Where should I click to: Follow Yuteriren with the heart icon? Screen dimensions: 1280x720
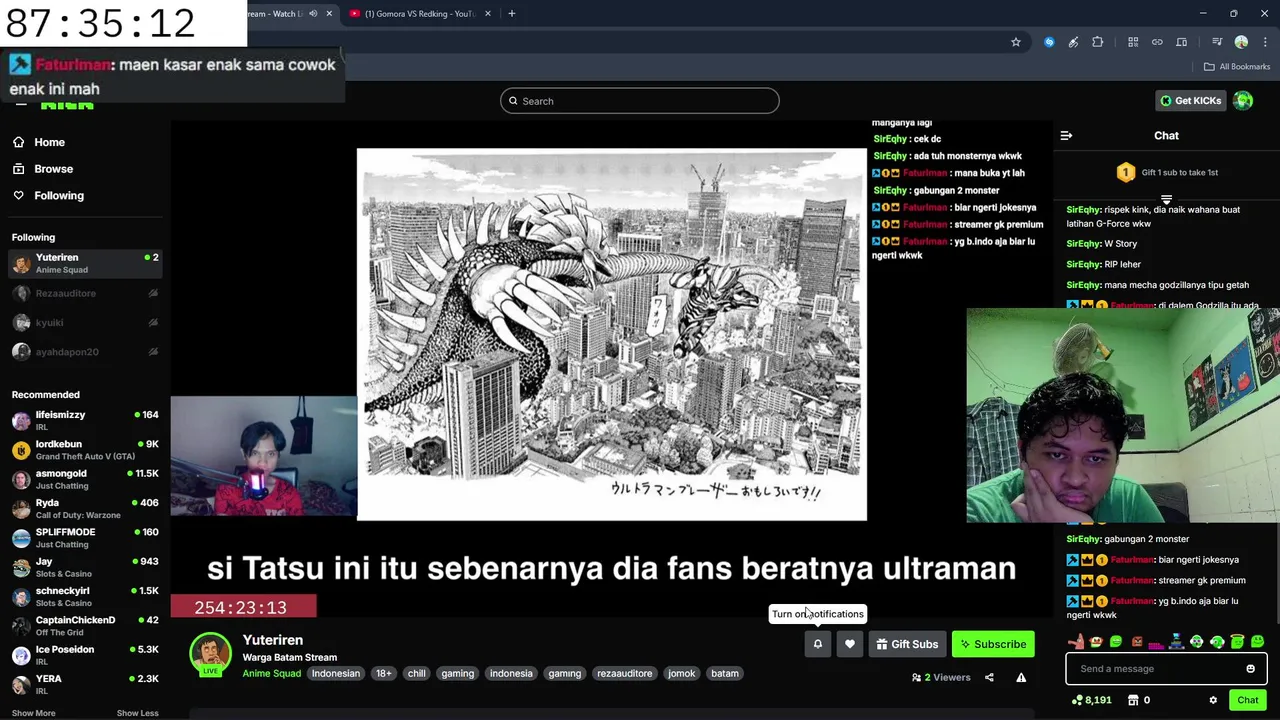click(x=850, y=644)
